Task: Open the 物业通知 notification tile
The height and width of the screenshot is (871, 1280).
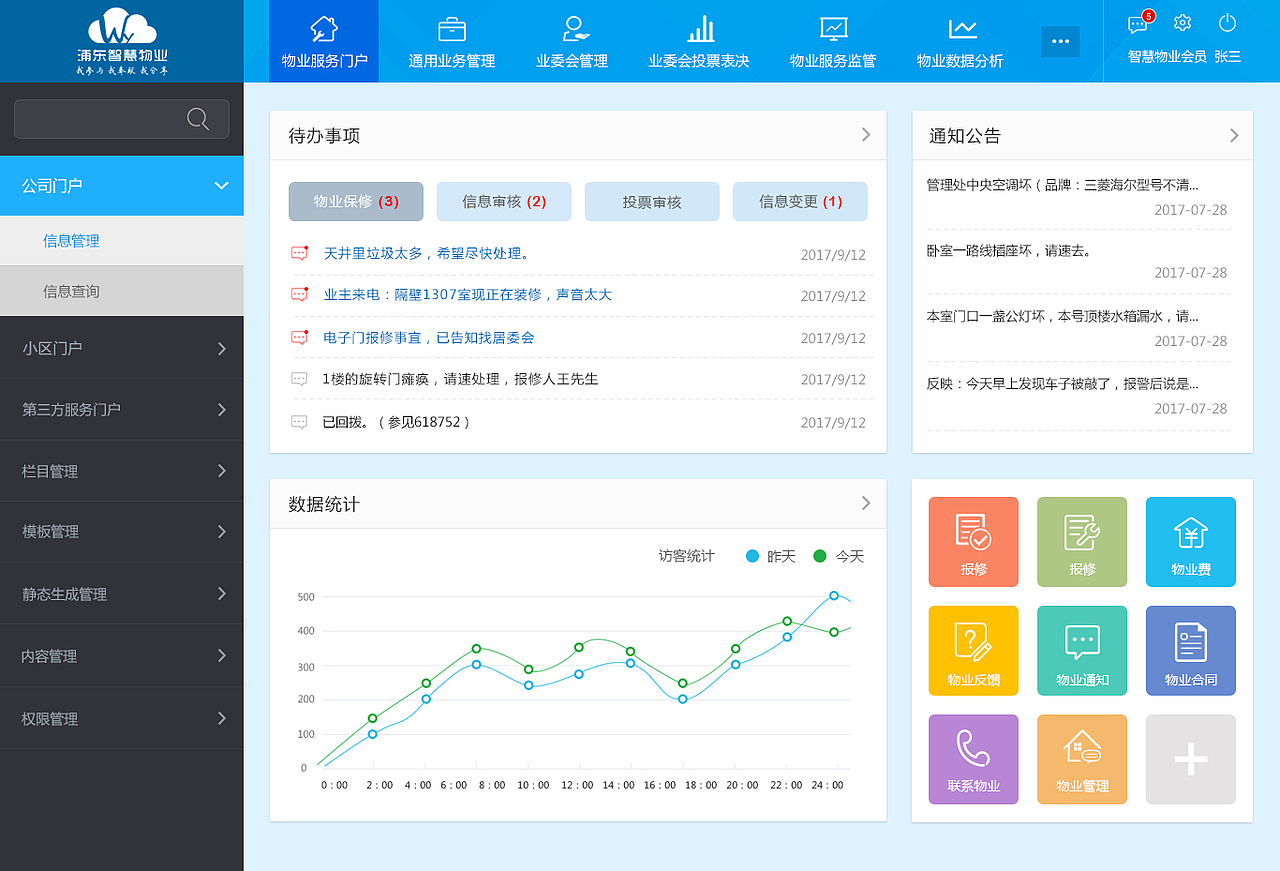Action: pos(1082,650)
